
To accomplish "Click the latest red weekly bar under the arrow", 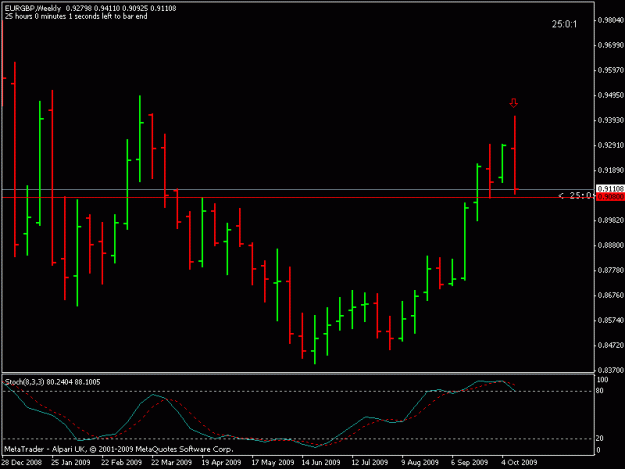I will click(x=515, y=155).
